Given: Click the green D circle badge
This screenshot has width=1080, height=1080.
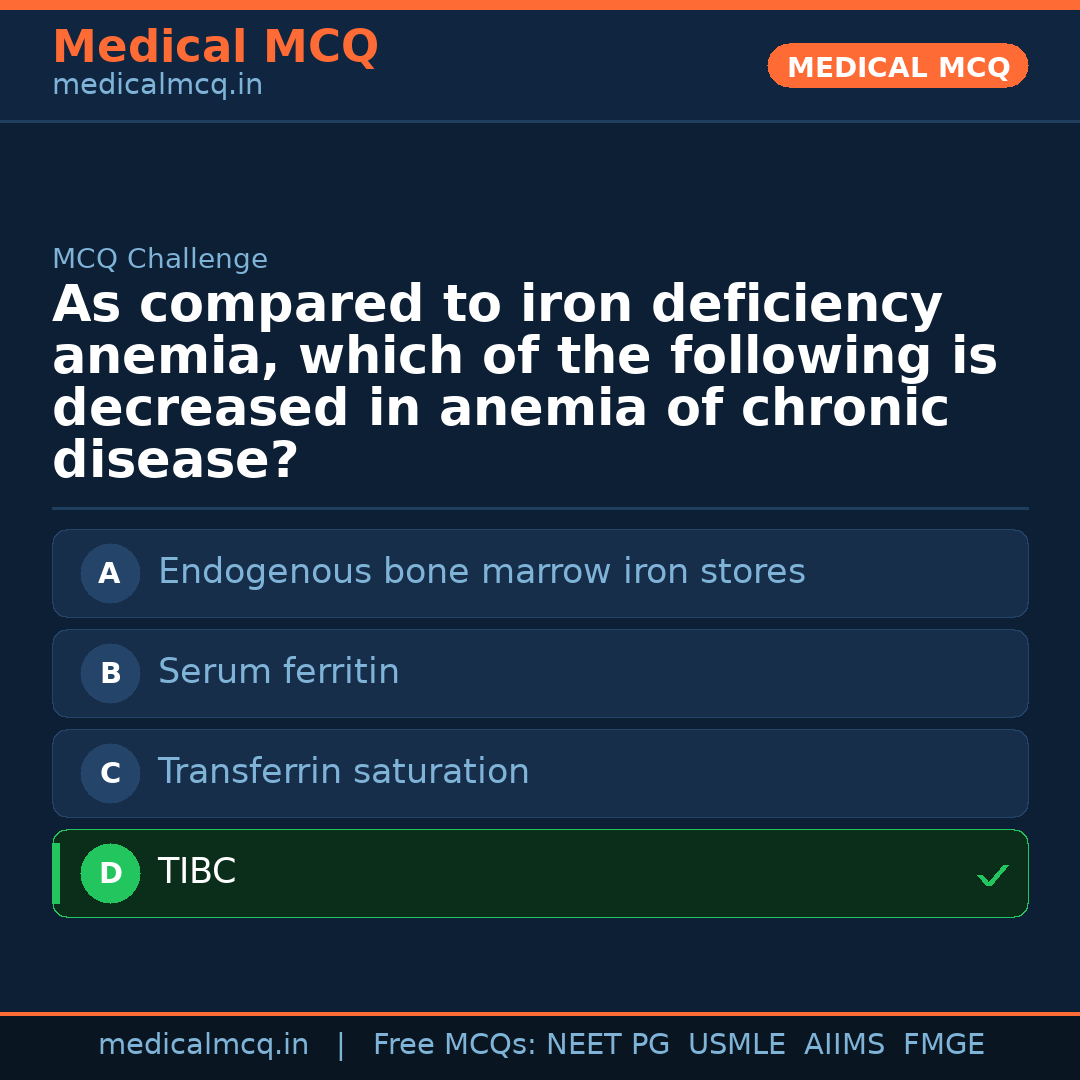Looking at the screenshot, I should pos(110,873).
